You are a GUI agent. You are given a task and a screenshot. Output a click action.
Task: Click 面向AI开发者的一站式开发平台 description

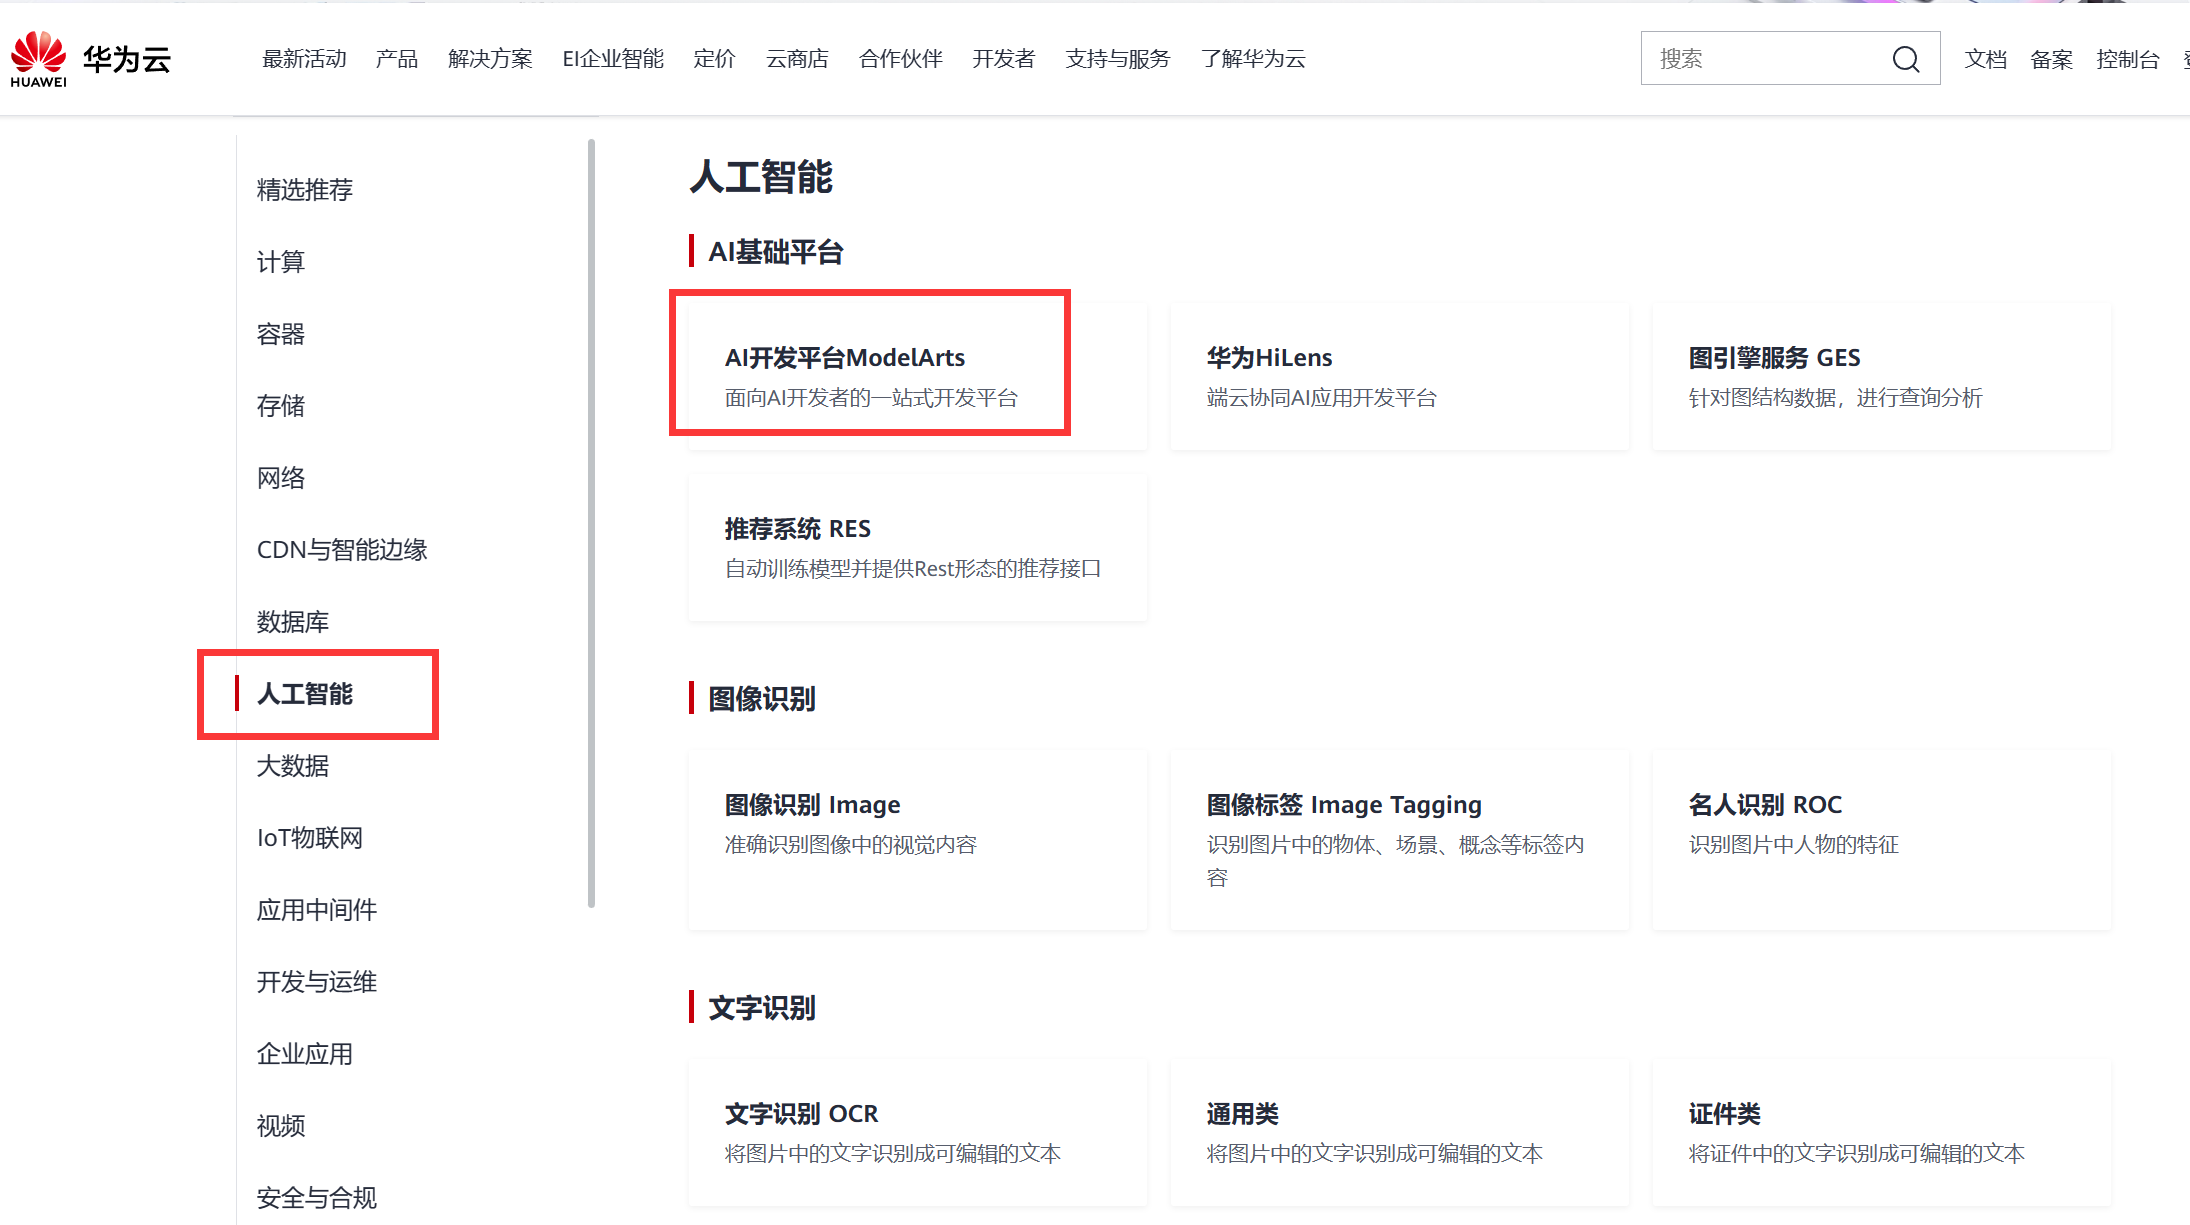pyautogui.click(x=871, y=398)
